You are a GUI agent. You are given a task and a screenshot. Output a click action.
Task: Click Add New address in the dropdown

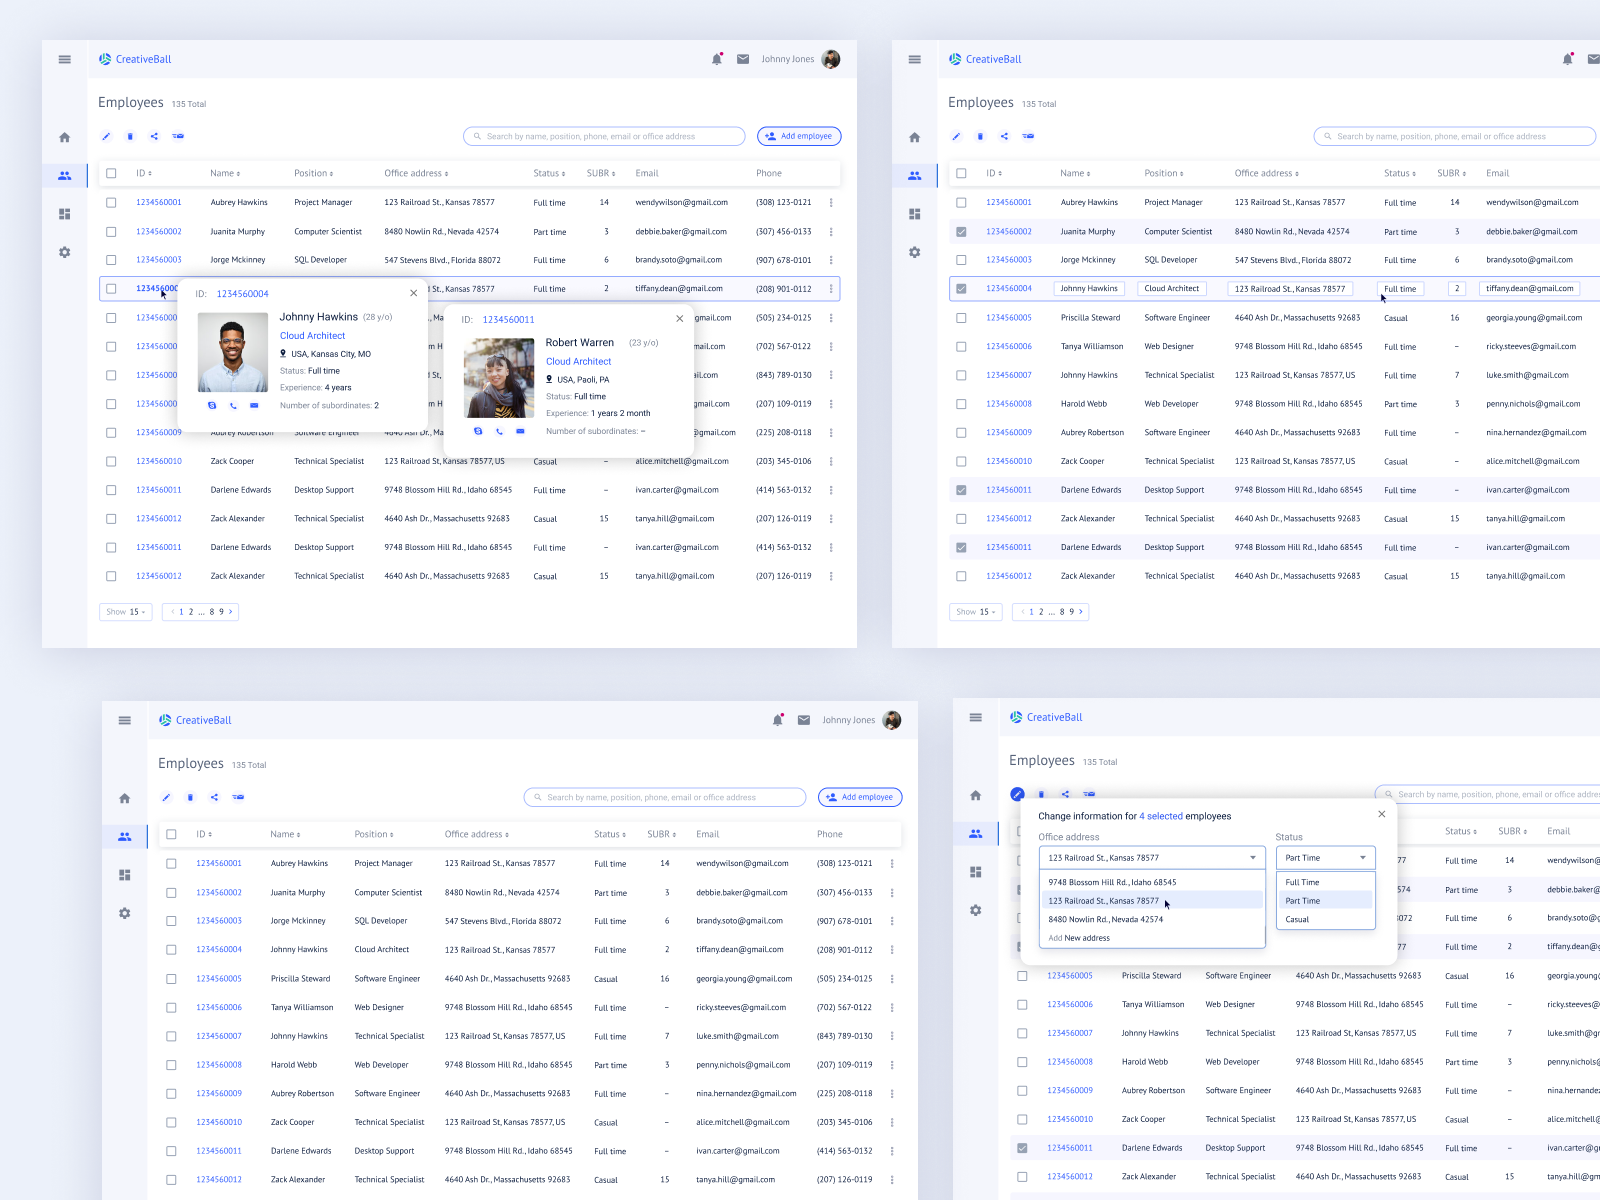[1079, 938]
